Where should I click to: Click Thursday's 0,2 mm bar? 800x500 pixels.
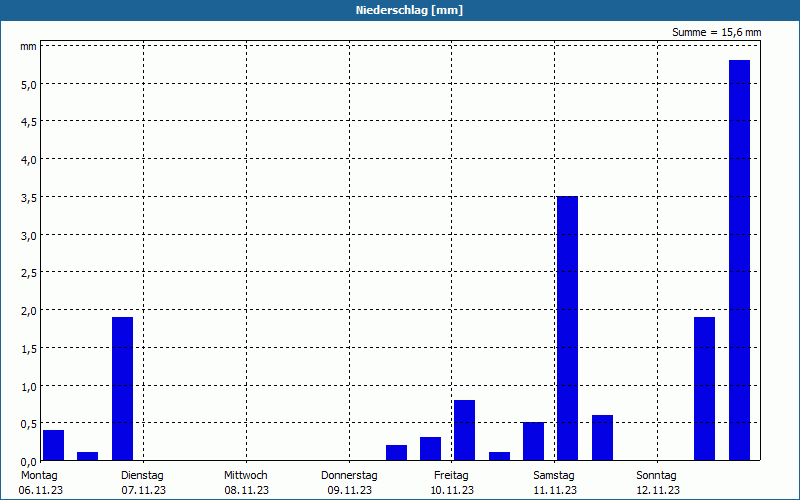396,453
